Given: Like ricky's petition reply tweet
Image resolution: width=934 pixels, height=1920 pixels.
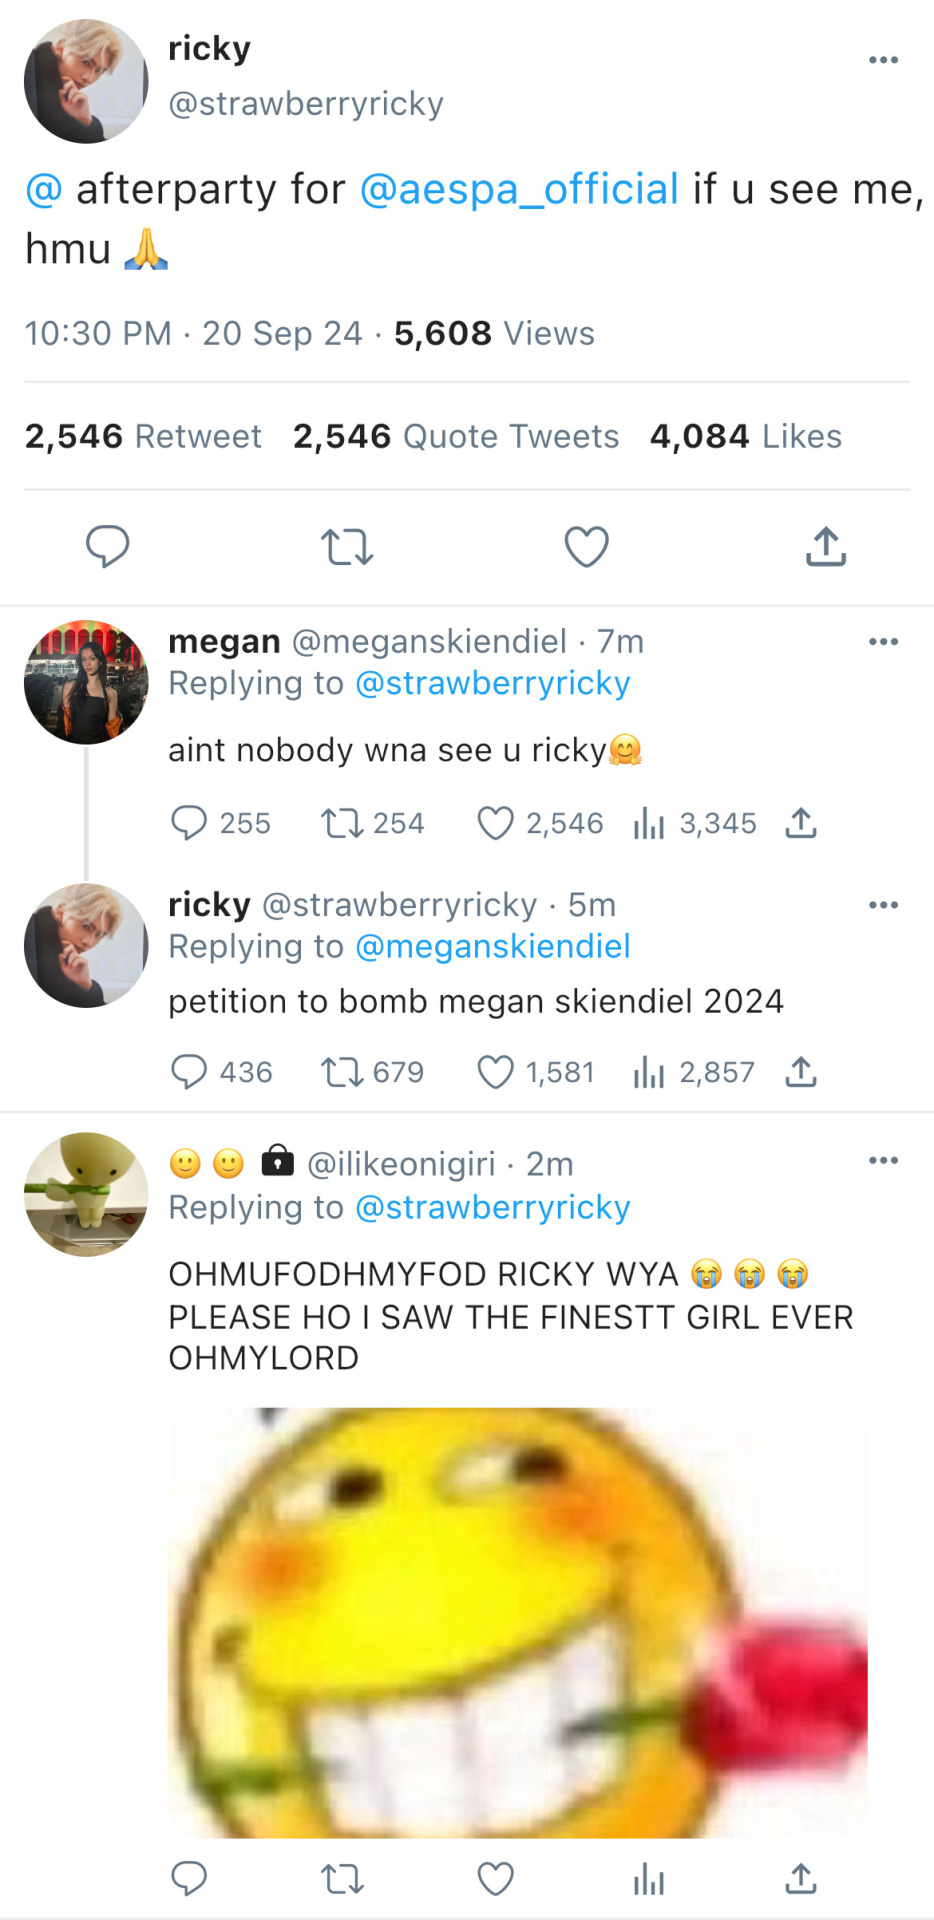Looking at the screenshot, I should (495, 1072).
